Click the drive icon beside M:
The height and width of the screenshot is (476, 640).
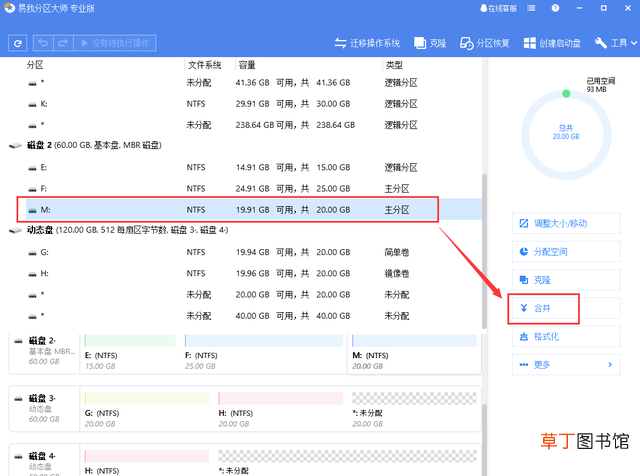32,210
